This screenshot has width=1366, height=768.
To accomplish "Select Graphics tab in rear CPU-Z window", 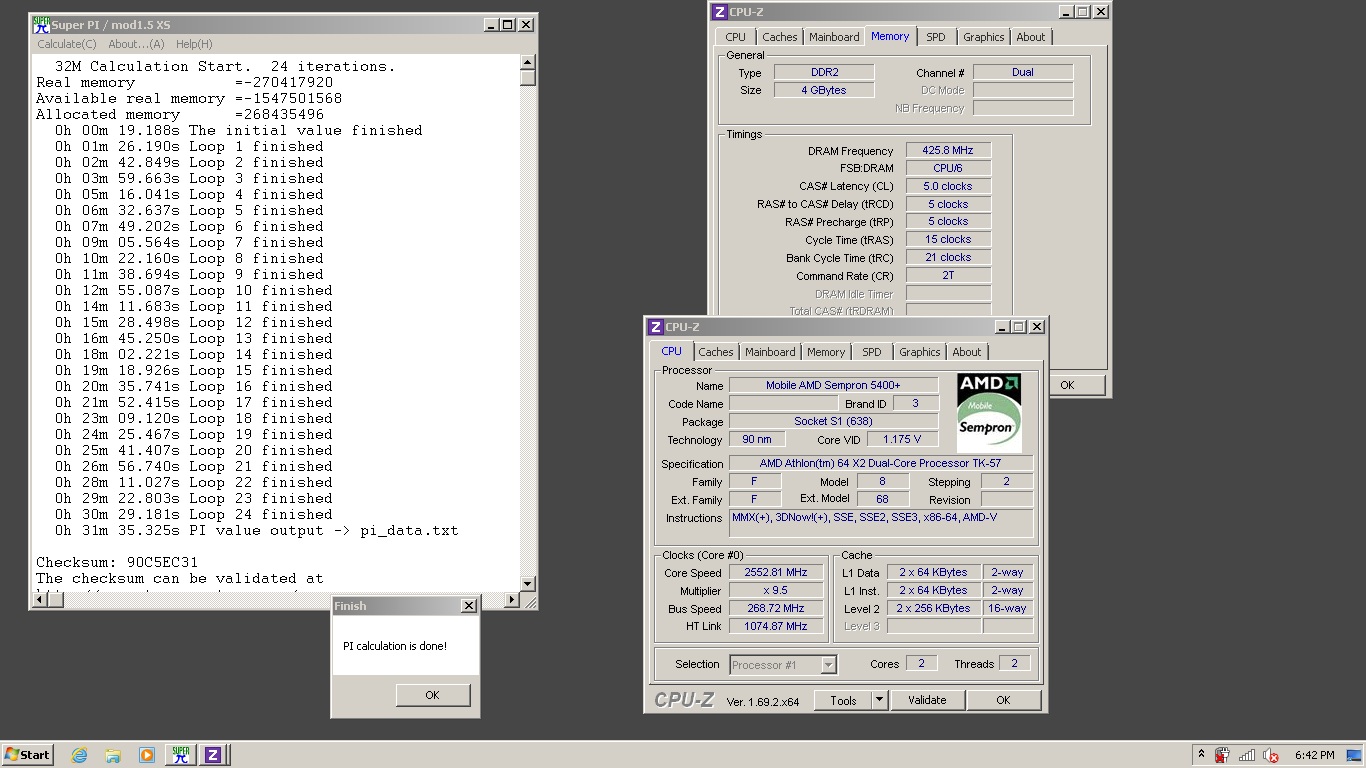I will [984, 37].
